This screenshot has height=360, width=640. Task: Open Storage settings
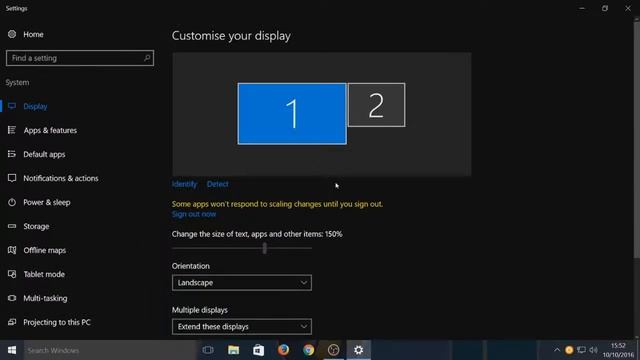[x=36, y=226]
